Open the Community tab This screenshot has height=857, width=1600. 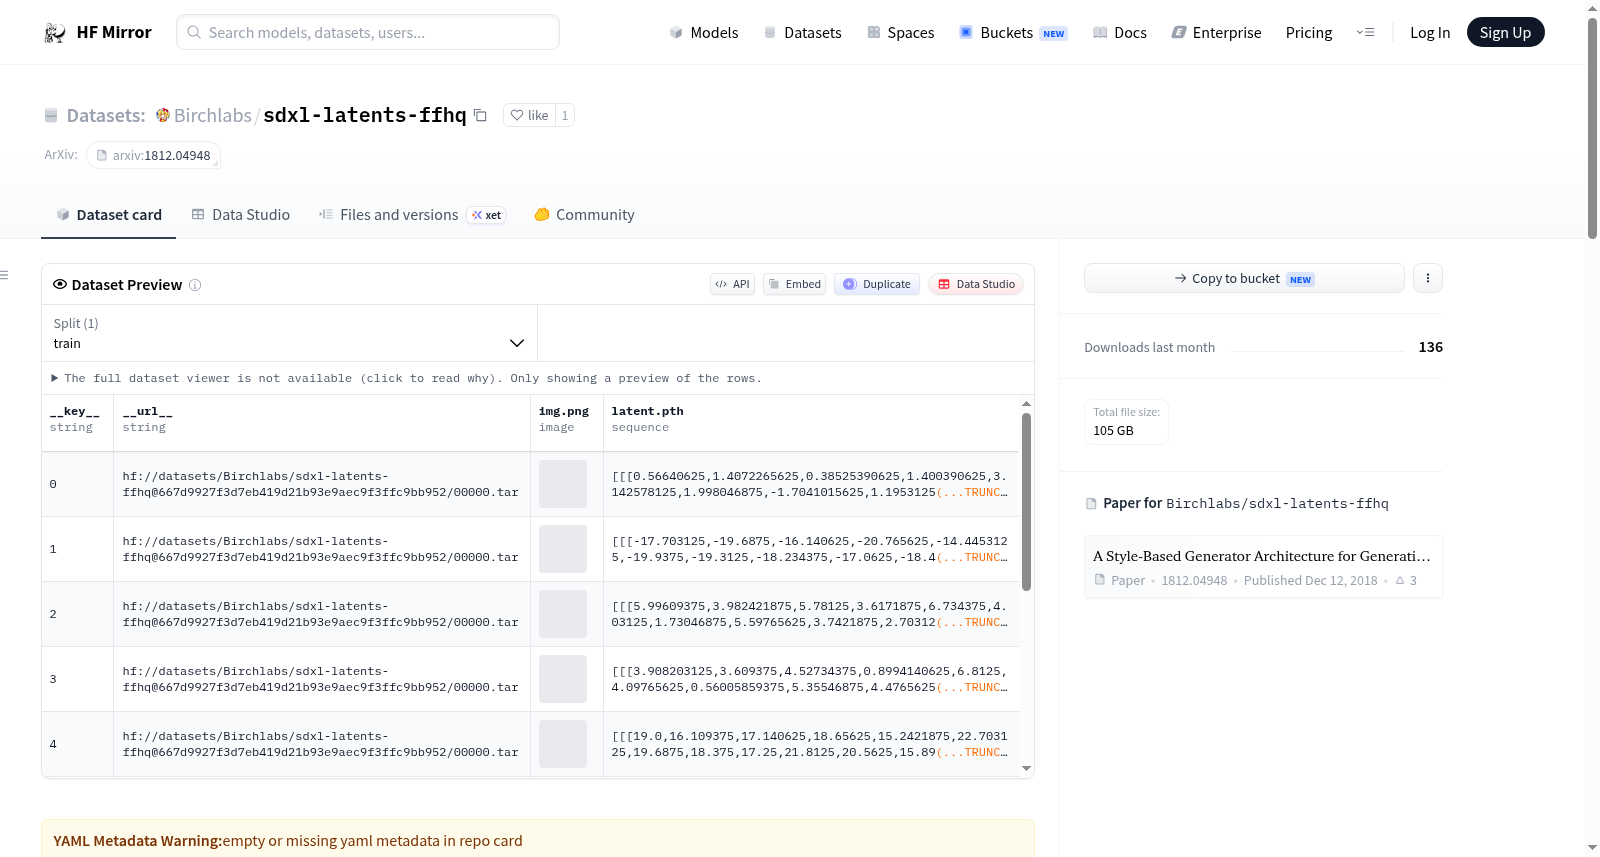click(x=585, y=215)
